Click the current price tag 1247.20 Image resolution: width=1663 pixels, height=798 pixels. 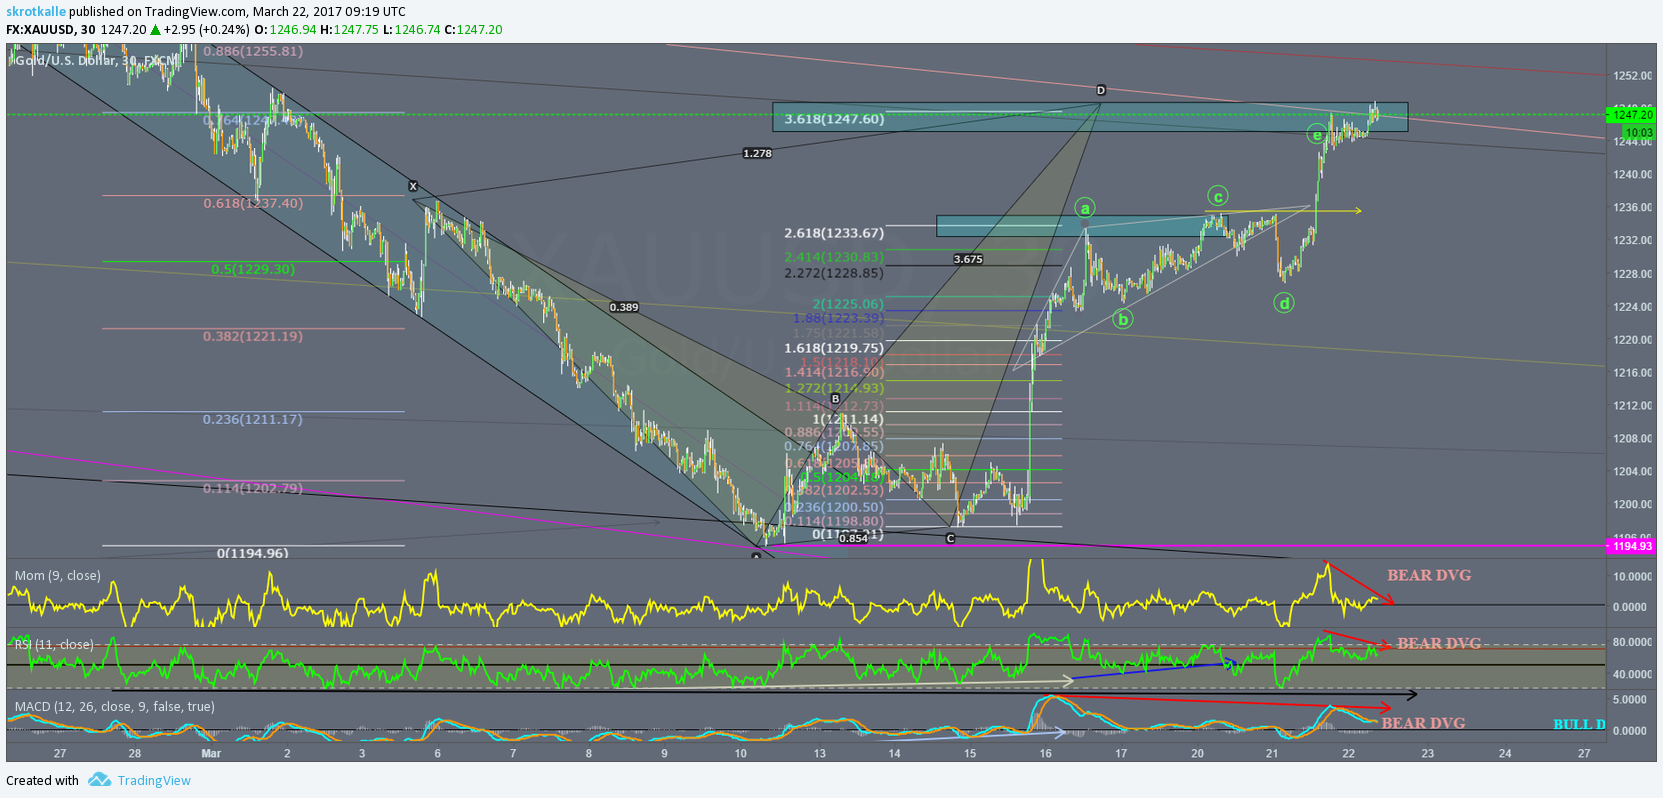point(1630,115)
